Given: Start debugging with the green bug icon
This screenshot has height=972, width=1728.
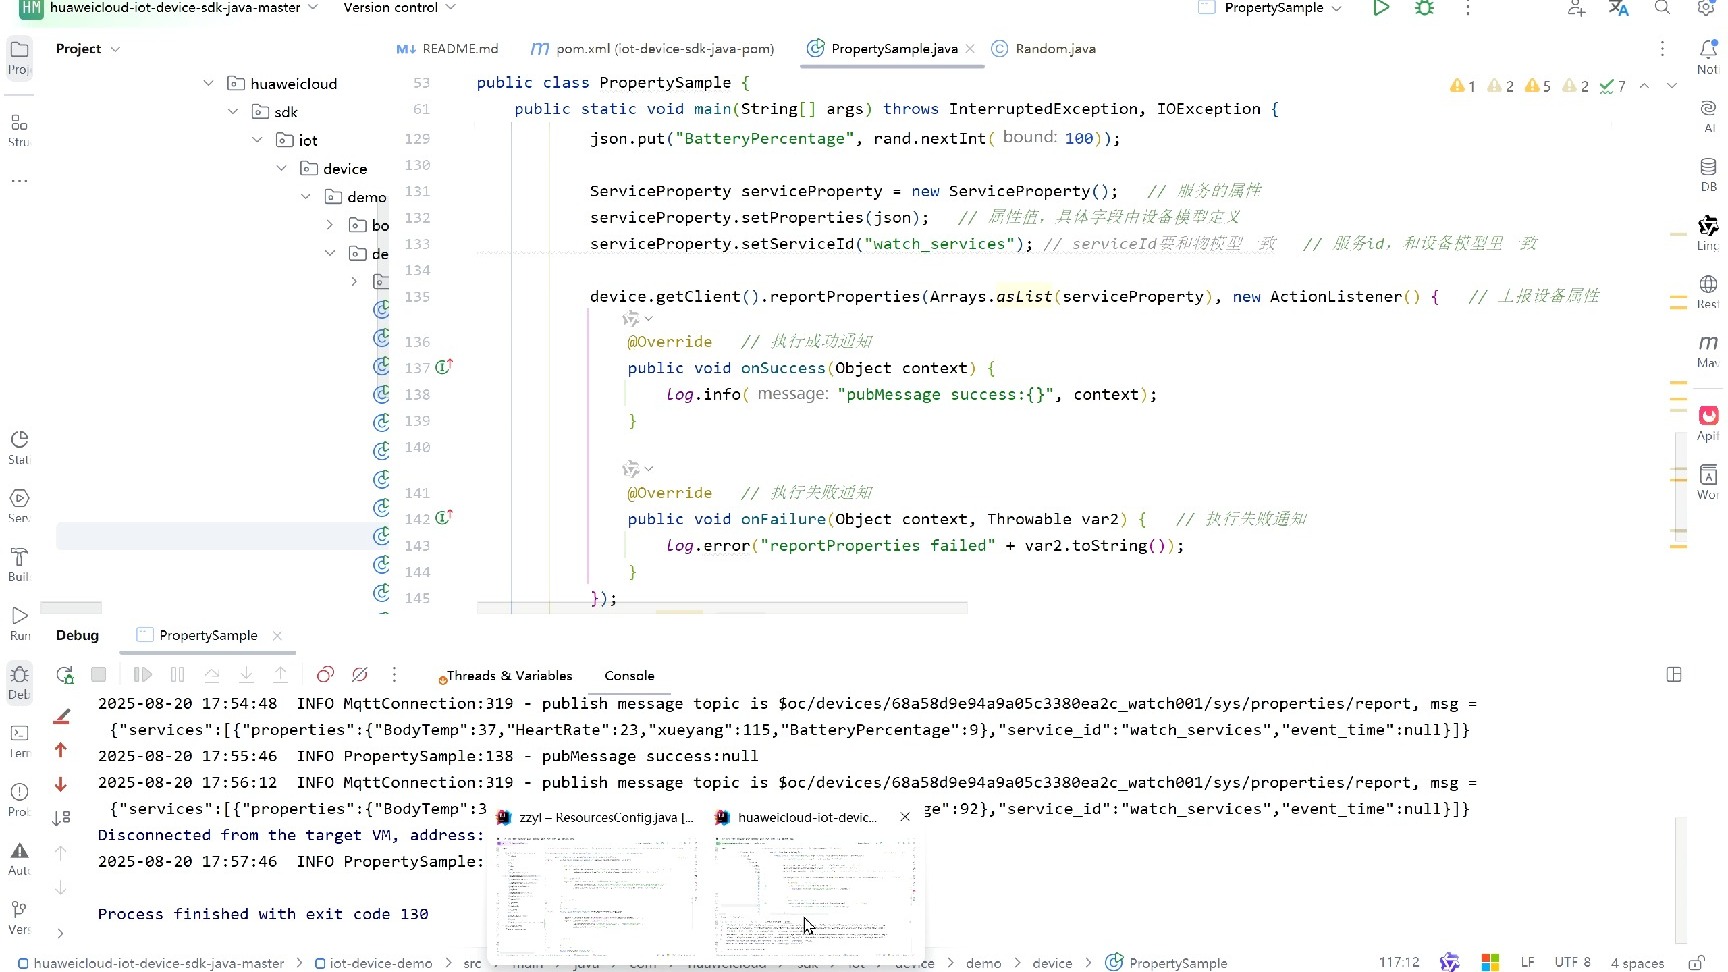Looking at the screenshot, I should point(1425,8).
